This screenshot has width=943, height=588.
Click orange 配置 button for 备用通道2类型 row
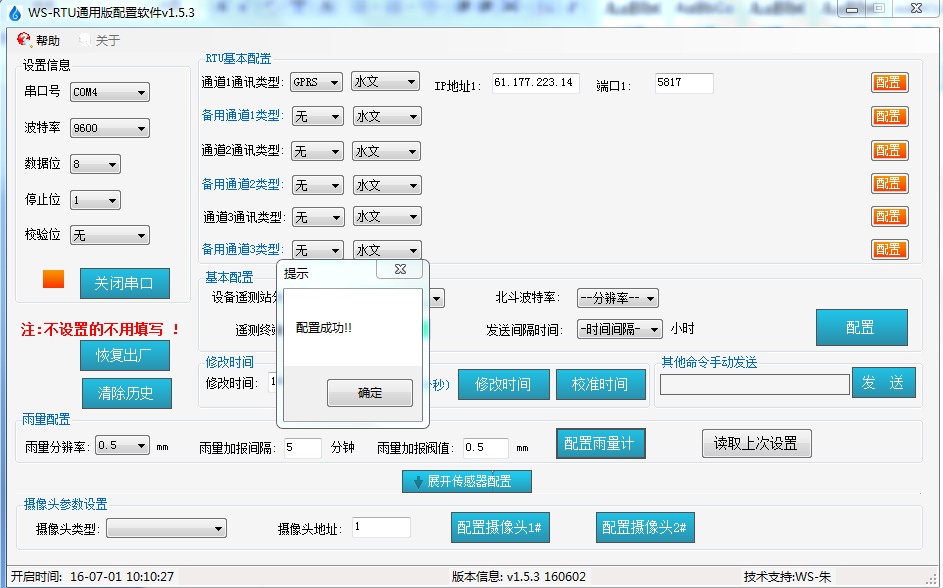889,183
